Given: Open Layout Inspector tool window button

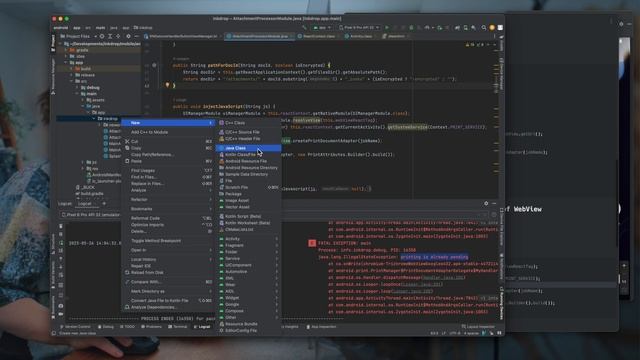Looking at the screenshot, I should (478, 327).
